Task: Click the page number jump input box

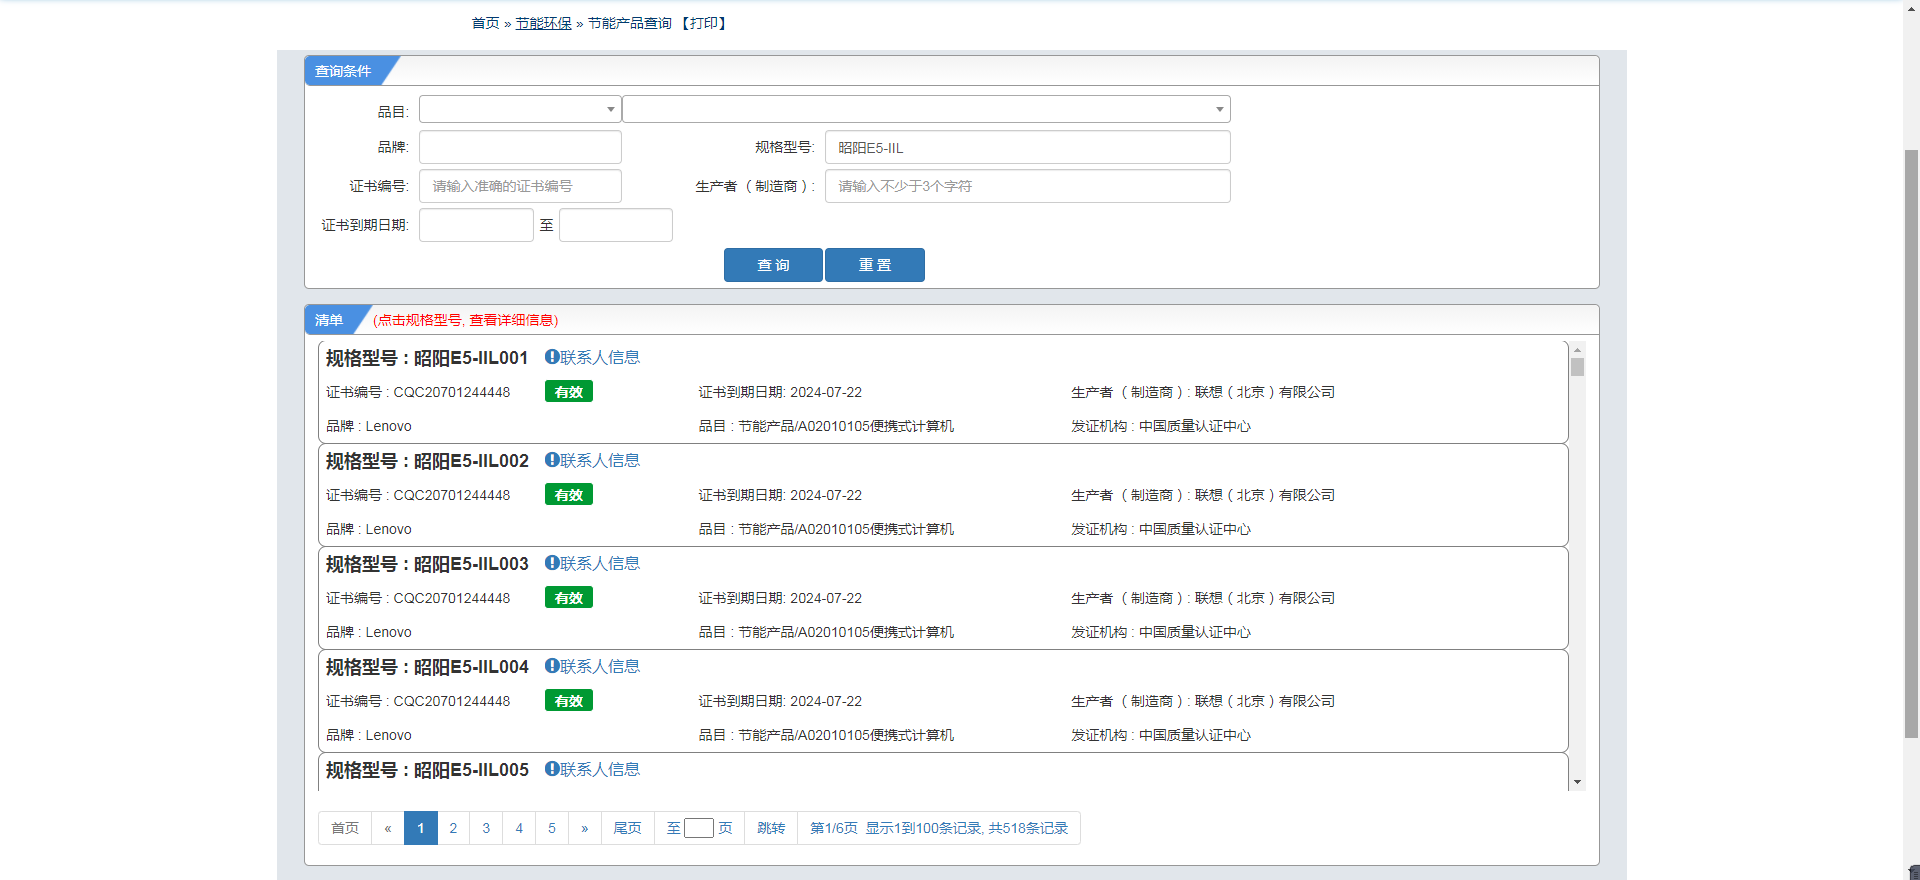Action: pyautogui.click(x=699, y=828)
